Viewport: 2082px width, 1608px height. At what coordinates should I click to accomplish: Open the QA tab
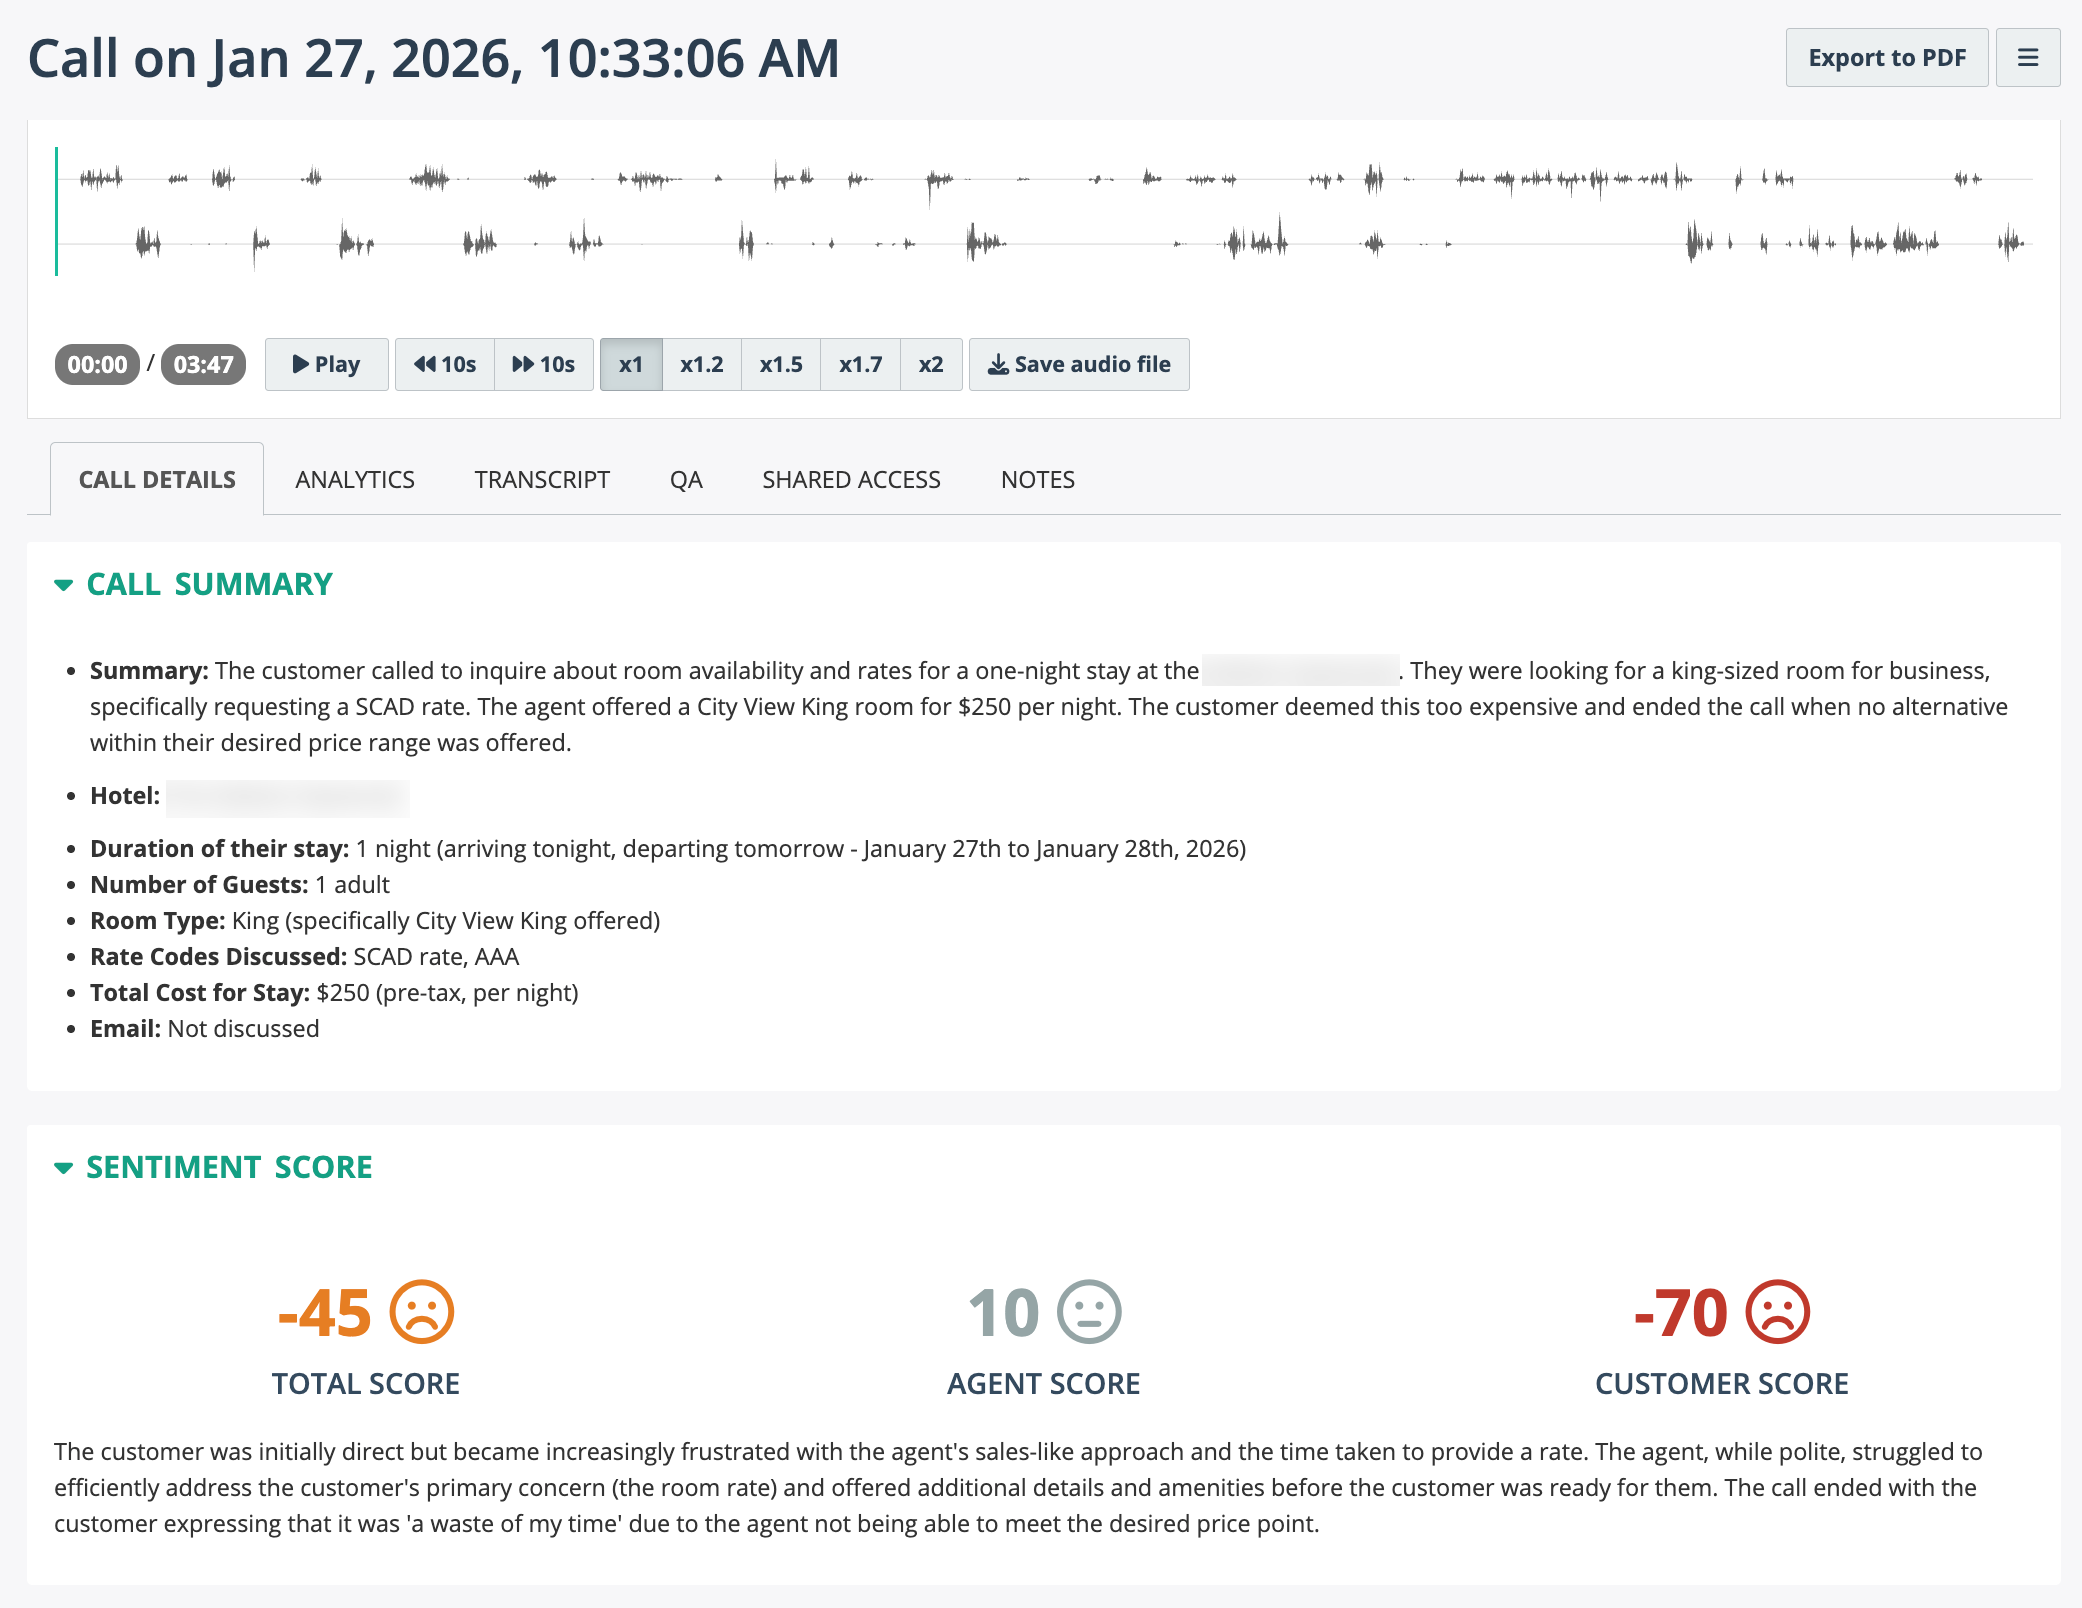[686, 480]
